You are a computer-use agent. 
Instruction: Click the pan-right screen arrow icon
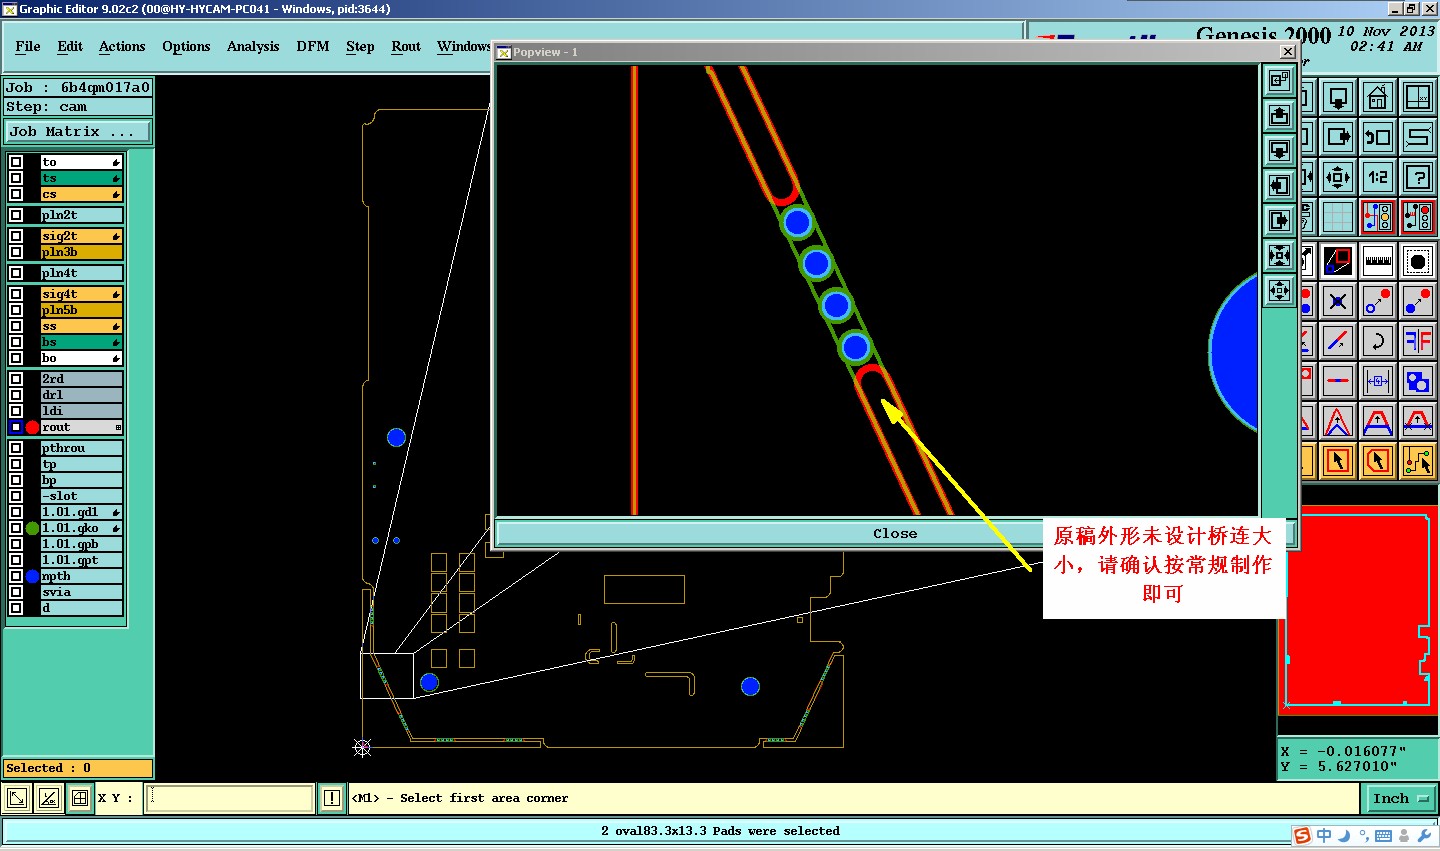coord(1338,137)
